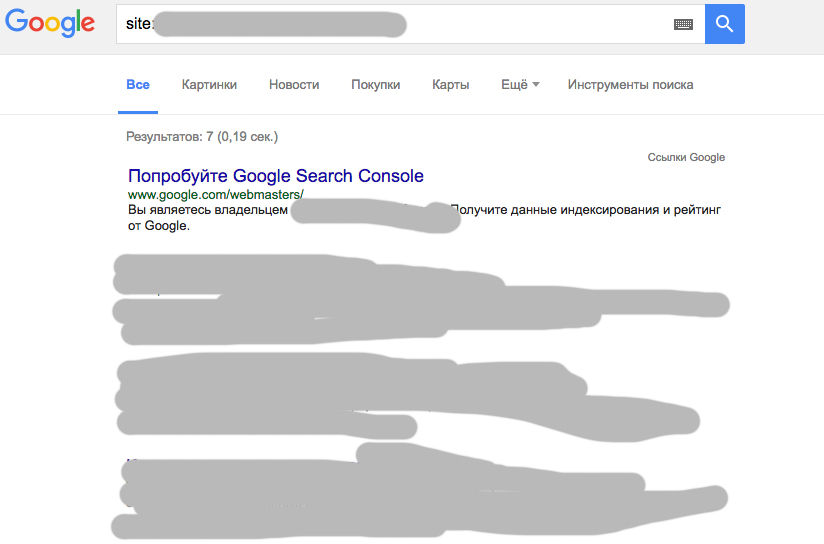Click the Результатов: 7 count text
Viewport: 824px width, 544px height.
(202, 137)
